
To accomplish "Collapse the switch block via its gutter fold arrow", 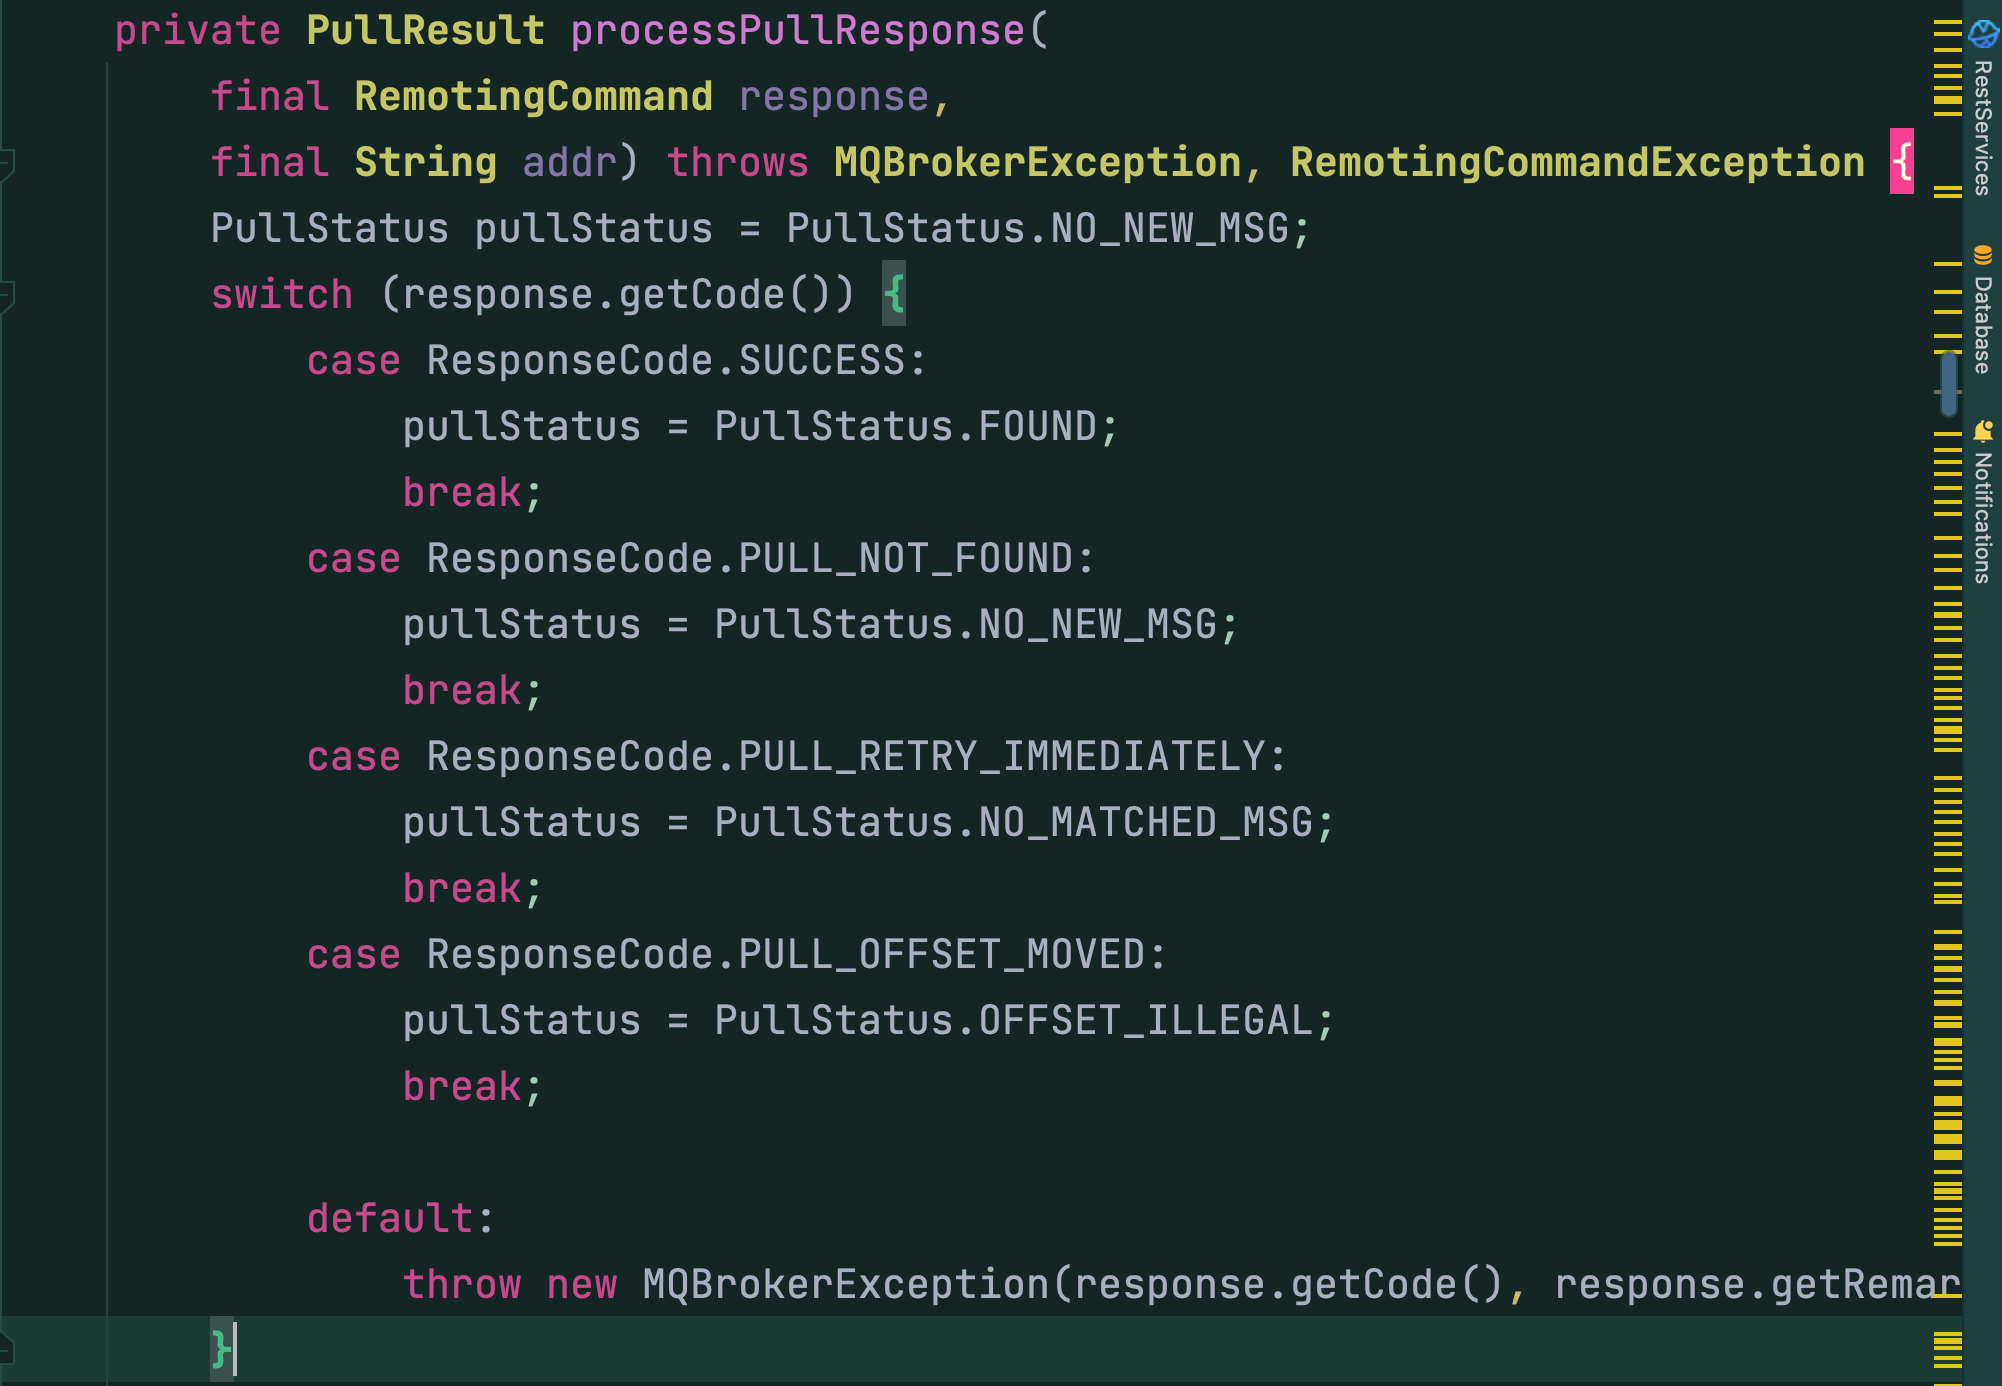I will click(6, 293).
